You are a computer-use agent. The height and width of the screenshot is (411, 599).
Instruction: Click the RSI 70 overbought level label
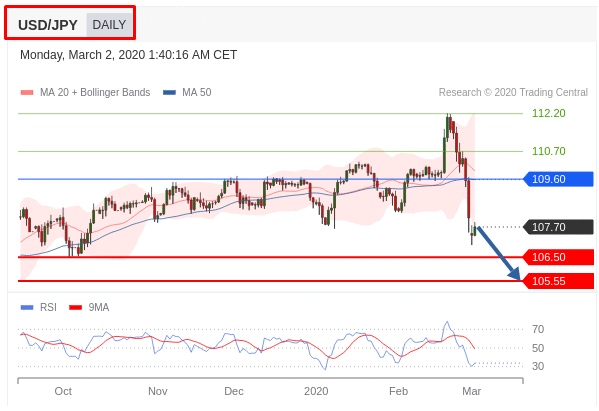tap(538, 329)
